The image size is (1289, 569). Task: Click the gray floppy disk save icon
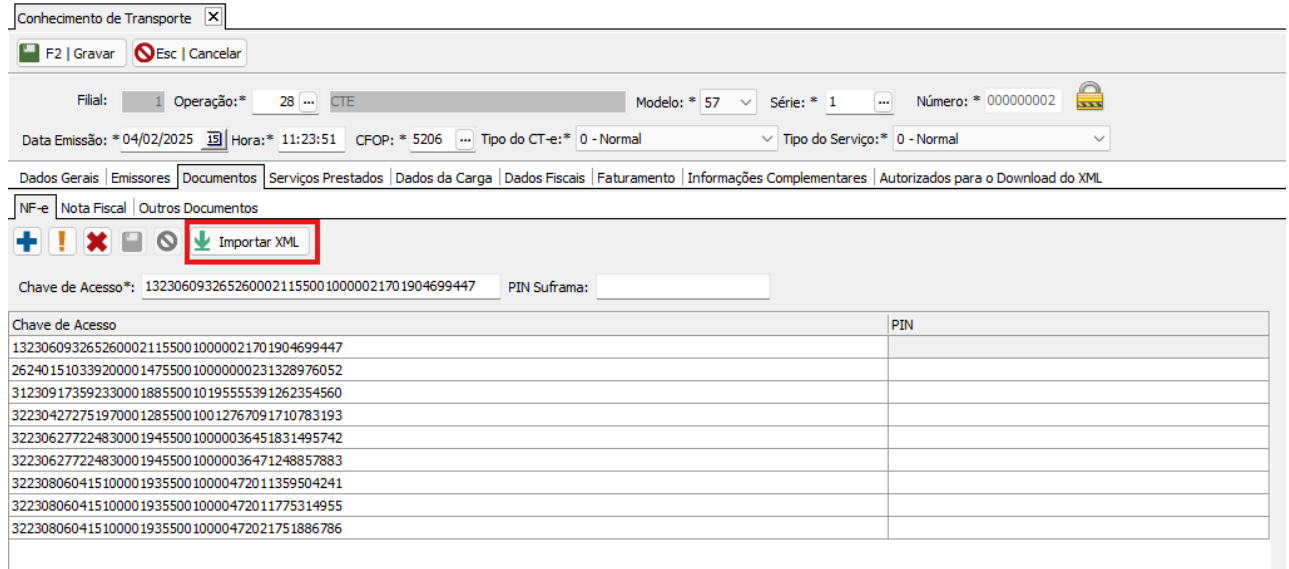click(132, 242)
